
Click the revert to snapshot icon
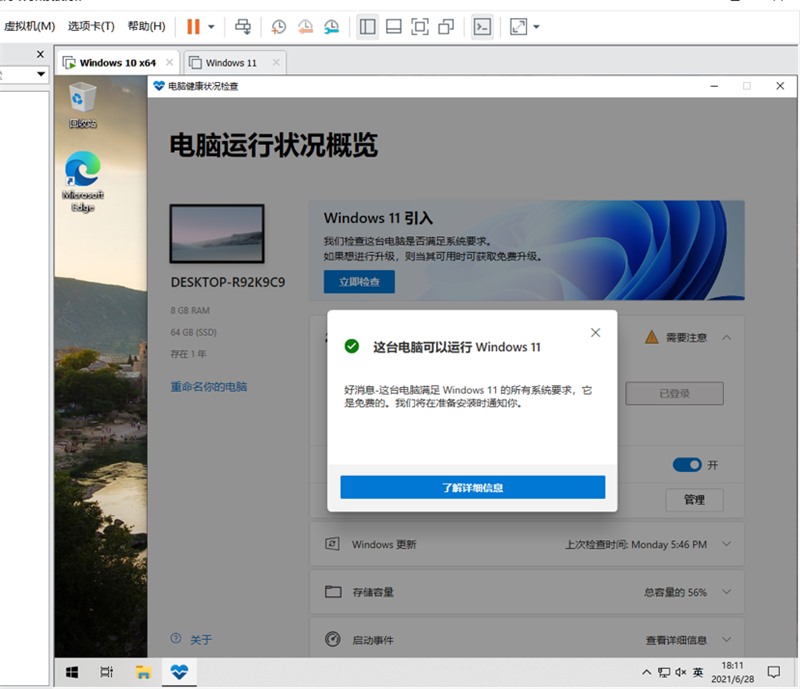[x=305, y=27]
